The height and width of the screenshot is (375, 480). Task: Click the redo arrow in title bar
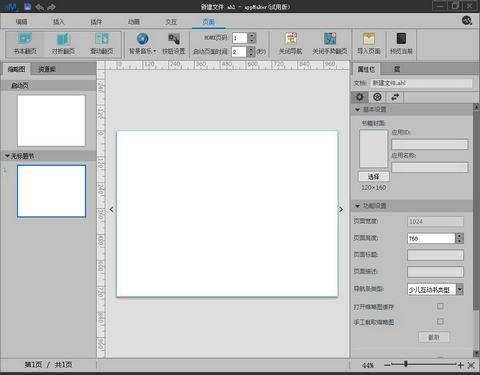(51, 7)
